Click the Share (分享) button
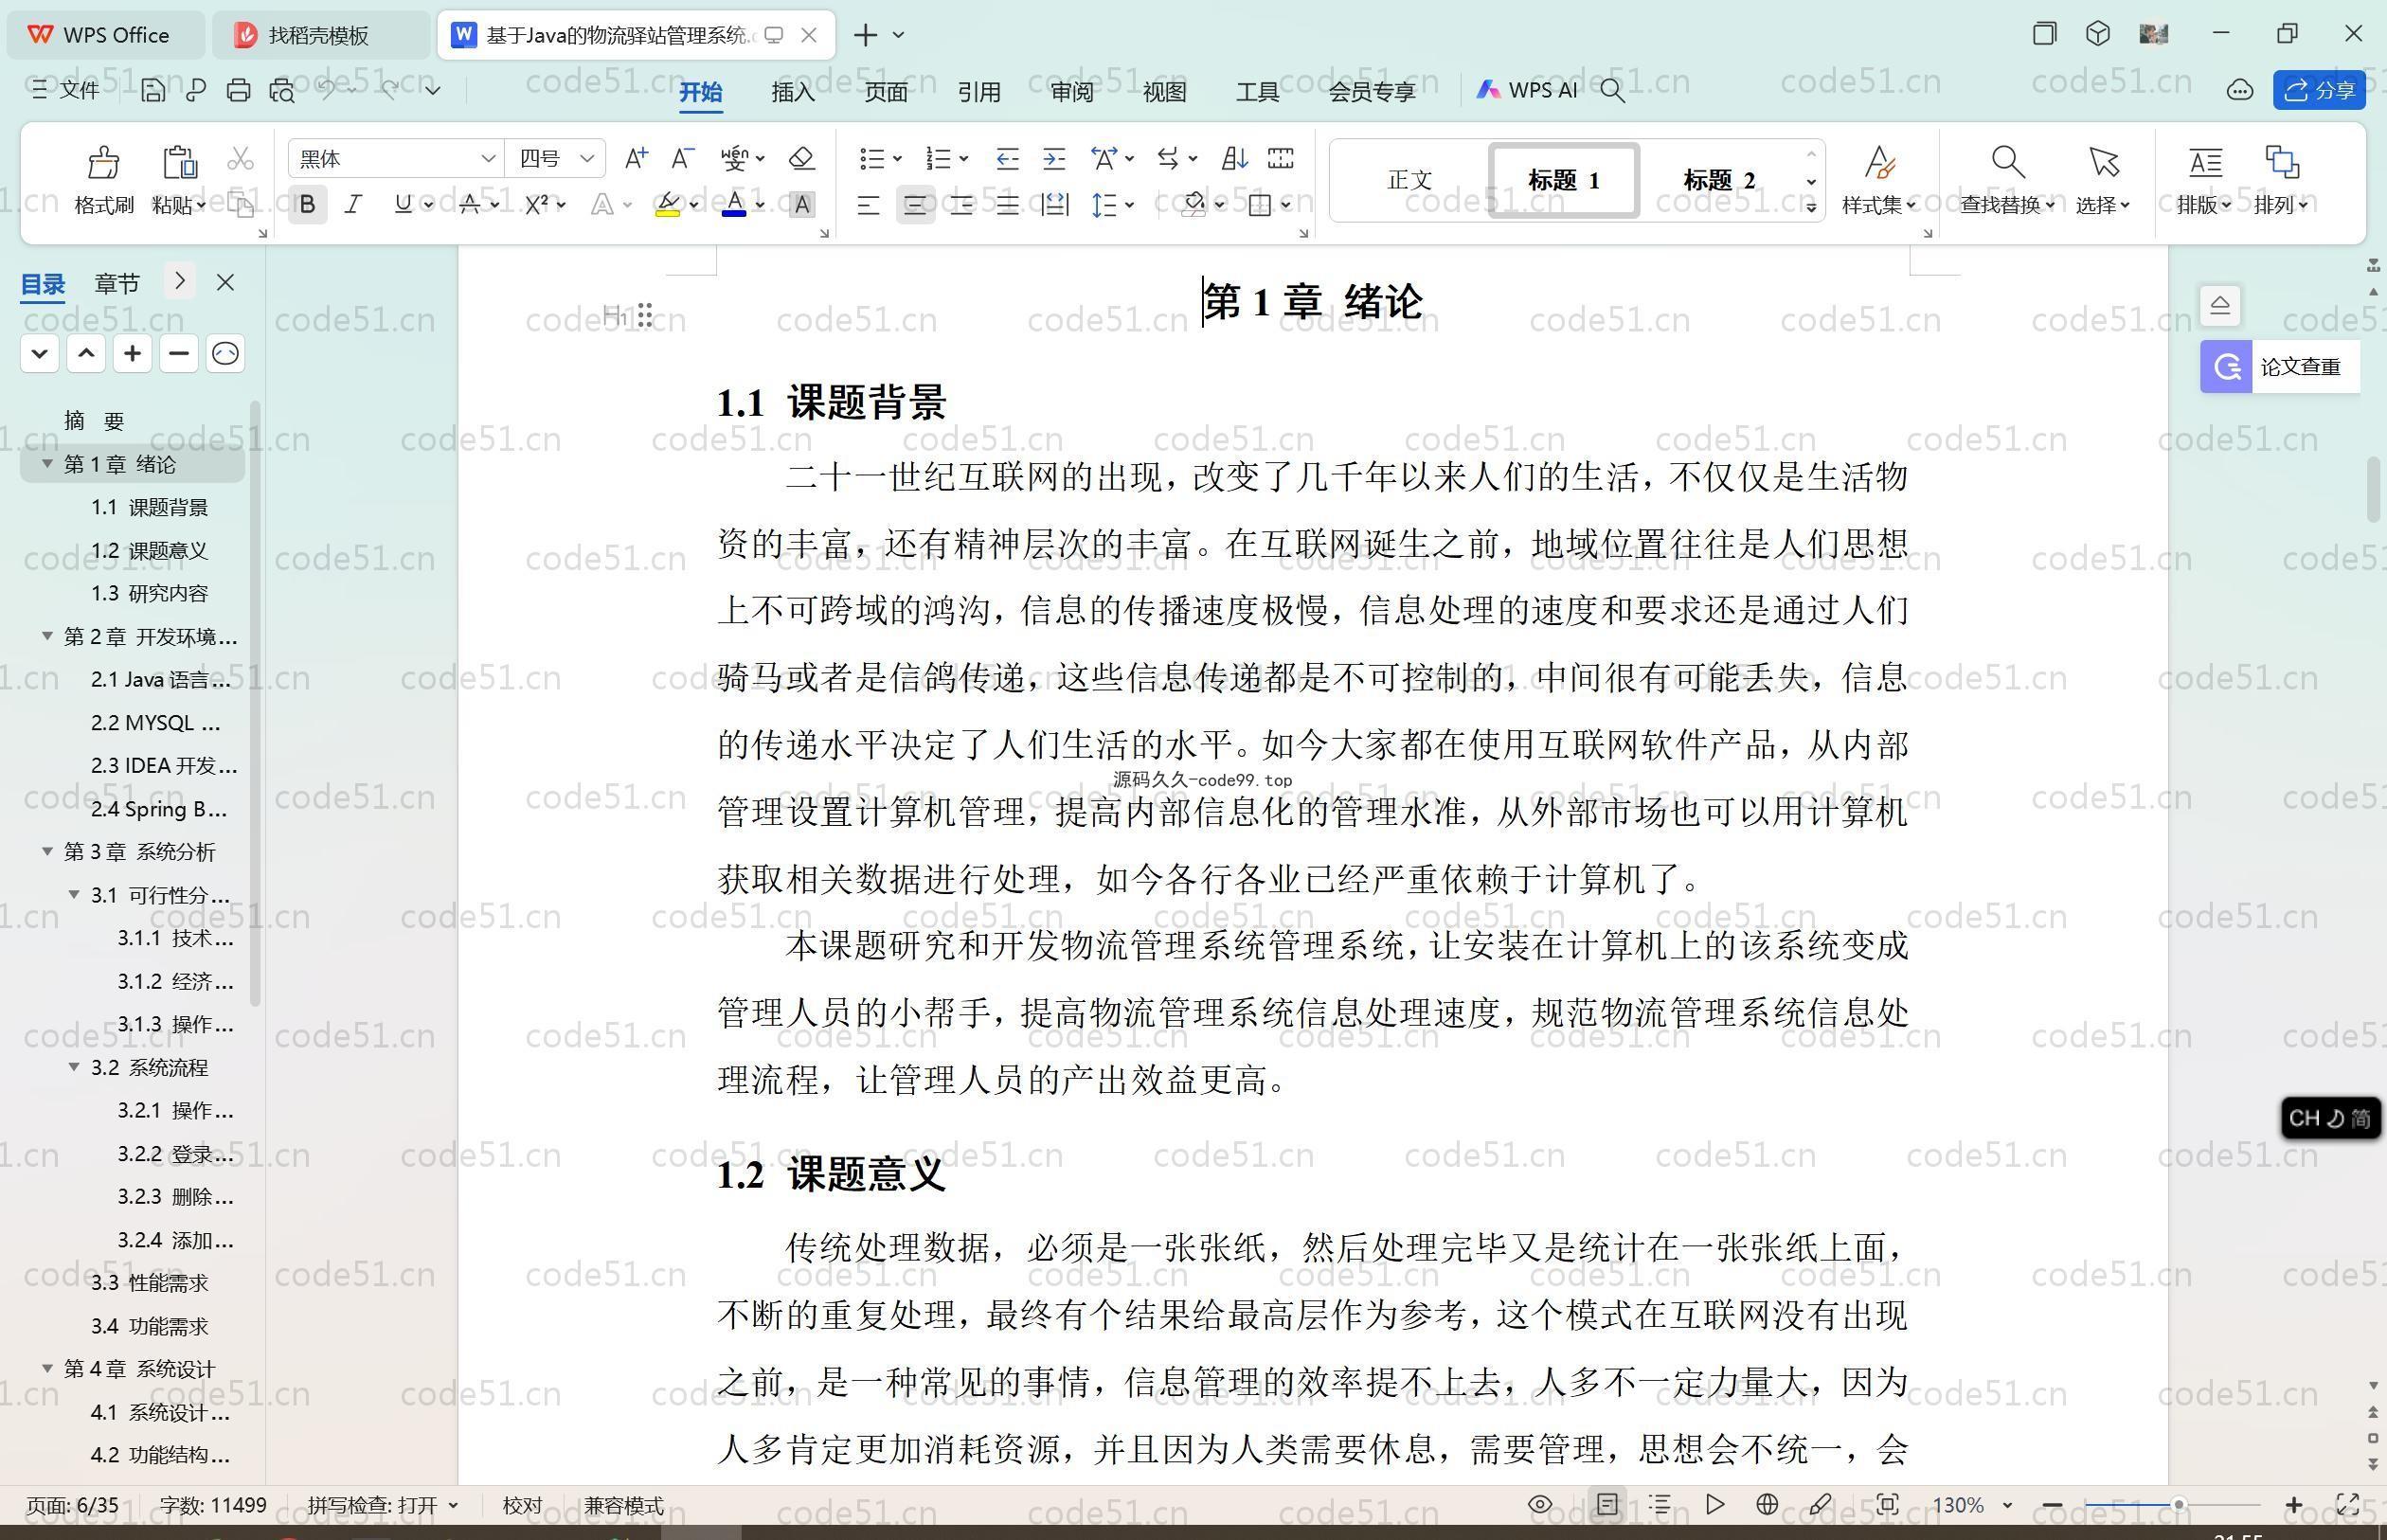 2319,90
